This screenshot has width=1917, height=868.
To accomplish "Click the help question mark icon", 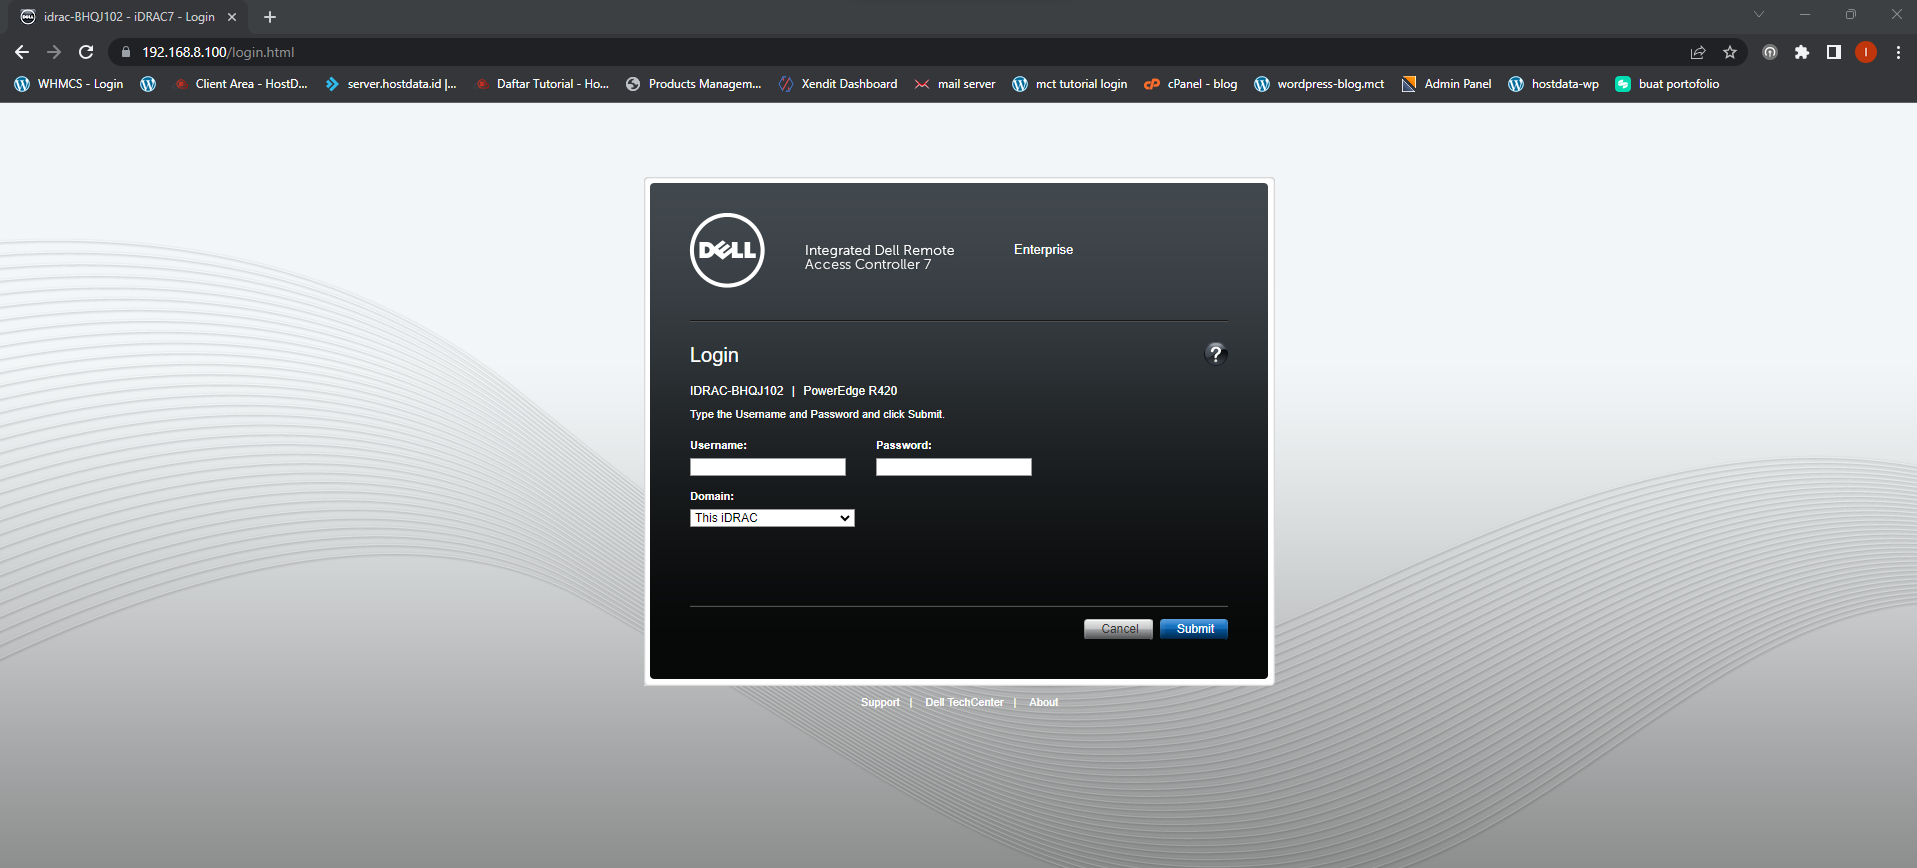I will coord(1215,353).
